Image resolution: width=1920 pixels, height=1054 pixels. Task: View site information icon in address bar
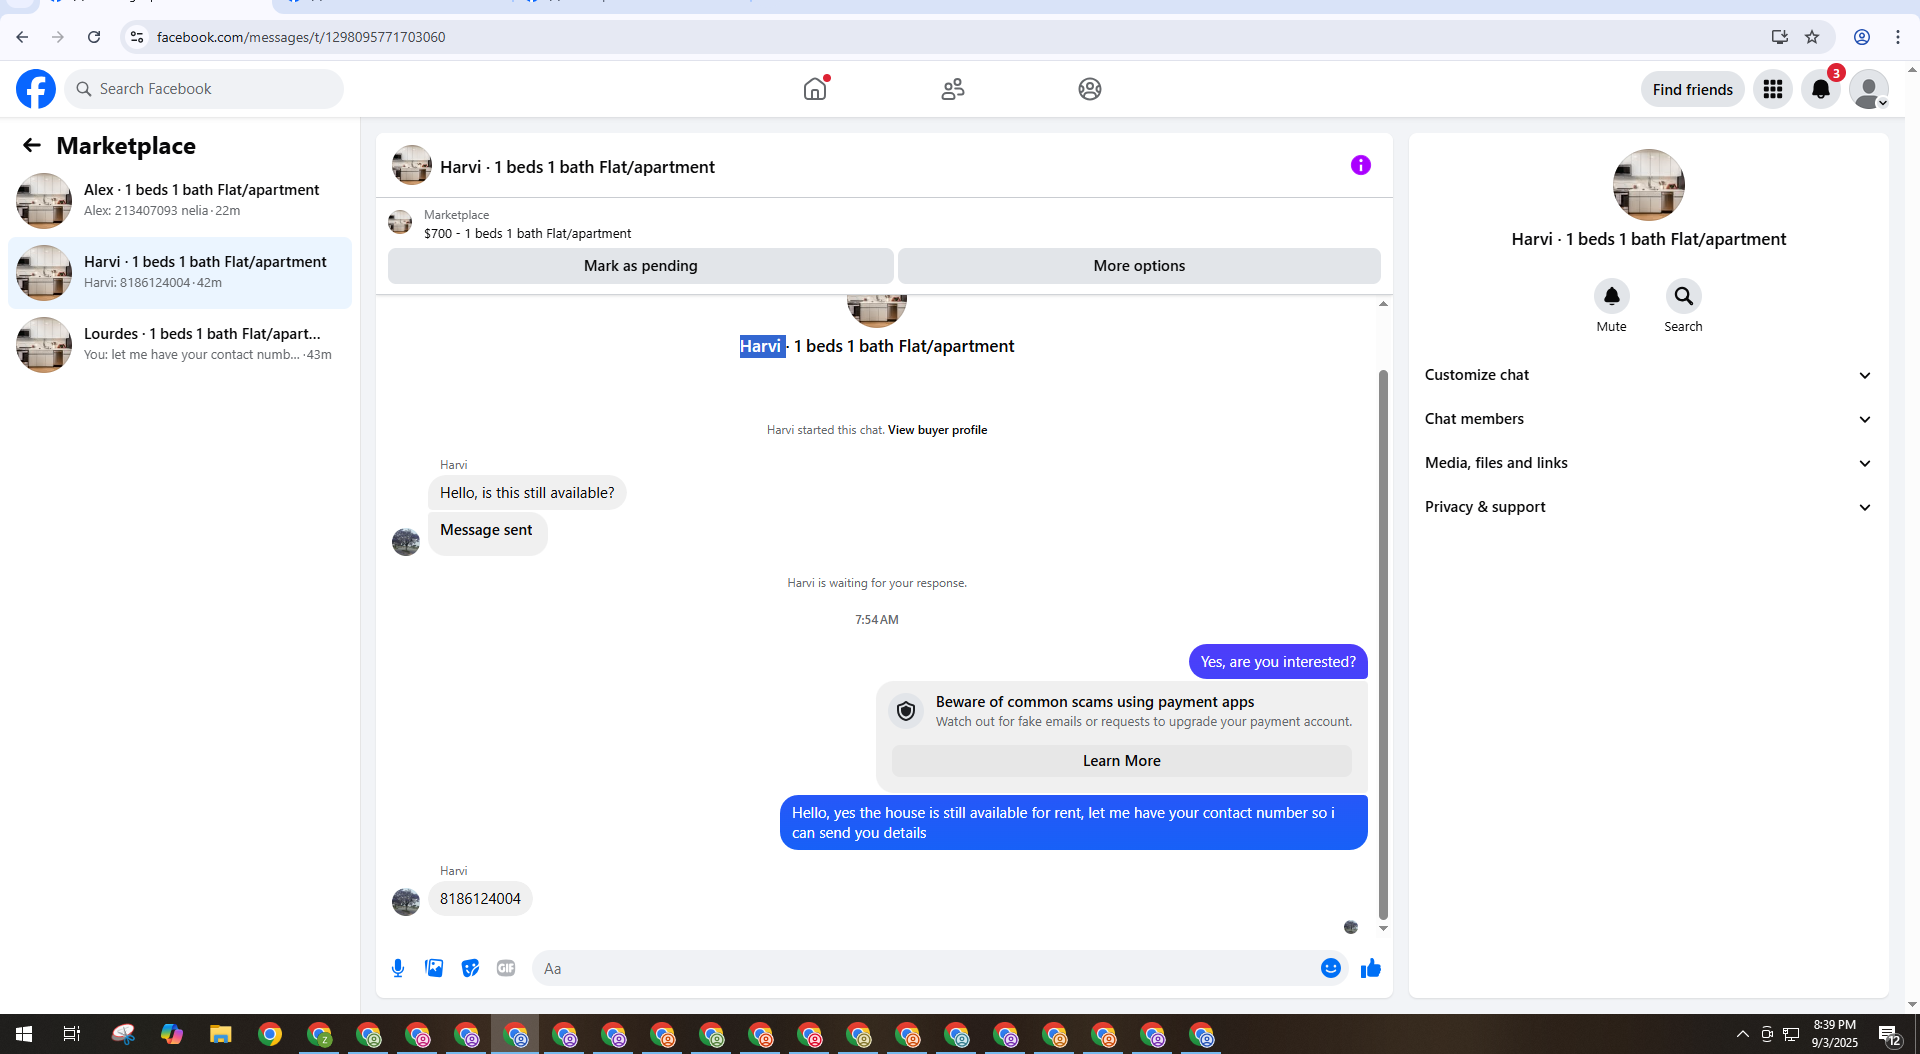click(x=137, y=37)
